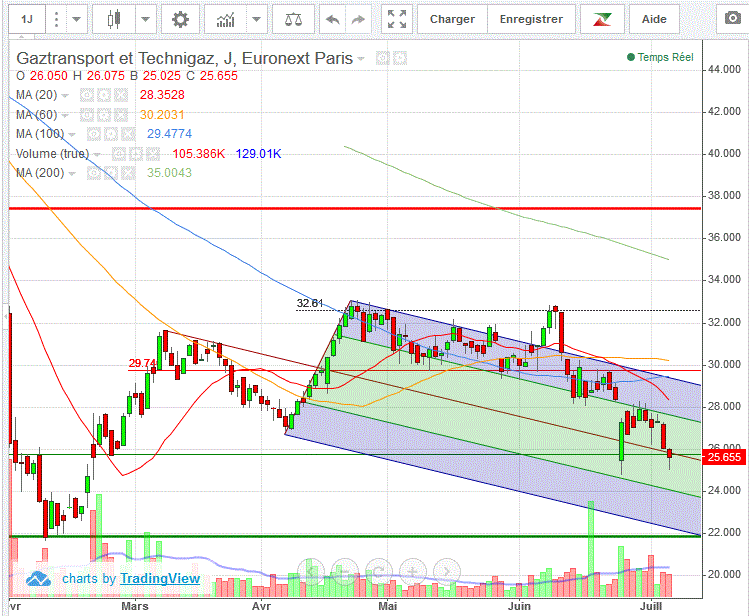
Task: Expand the MA (20) legend dropdown arrow
Action: coord(65,96)
